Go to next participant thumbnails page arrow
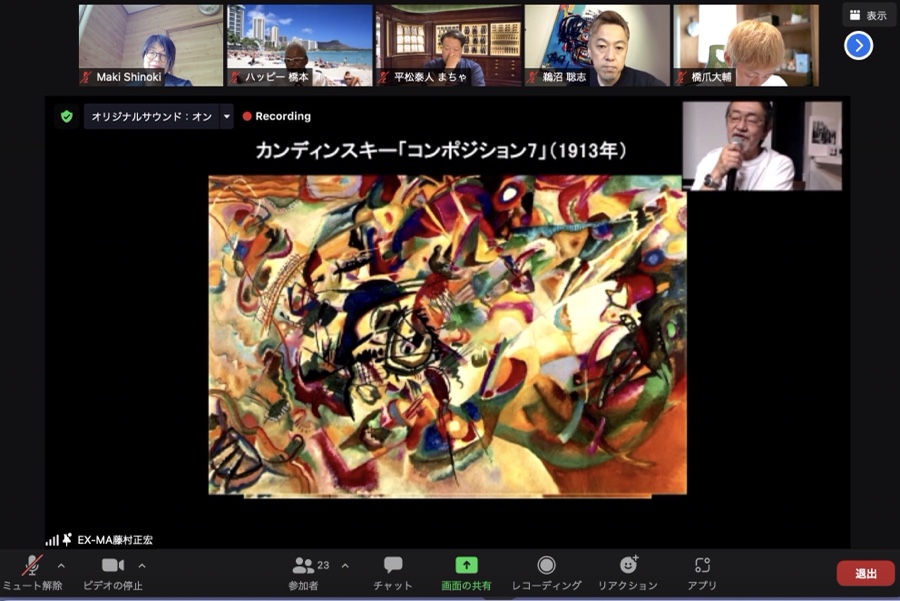This screenshot has height=601, width=900. [858, 46]
